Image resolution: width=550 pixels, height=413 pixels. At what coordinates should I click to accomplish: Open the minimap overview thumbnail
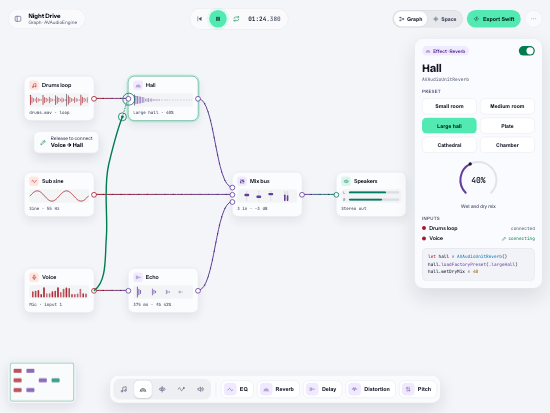(42, 382)
